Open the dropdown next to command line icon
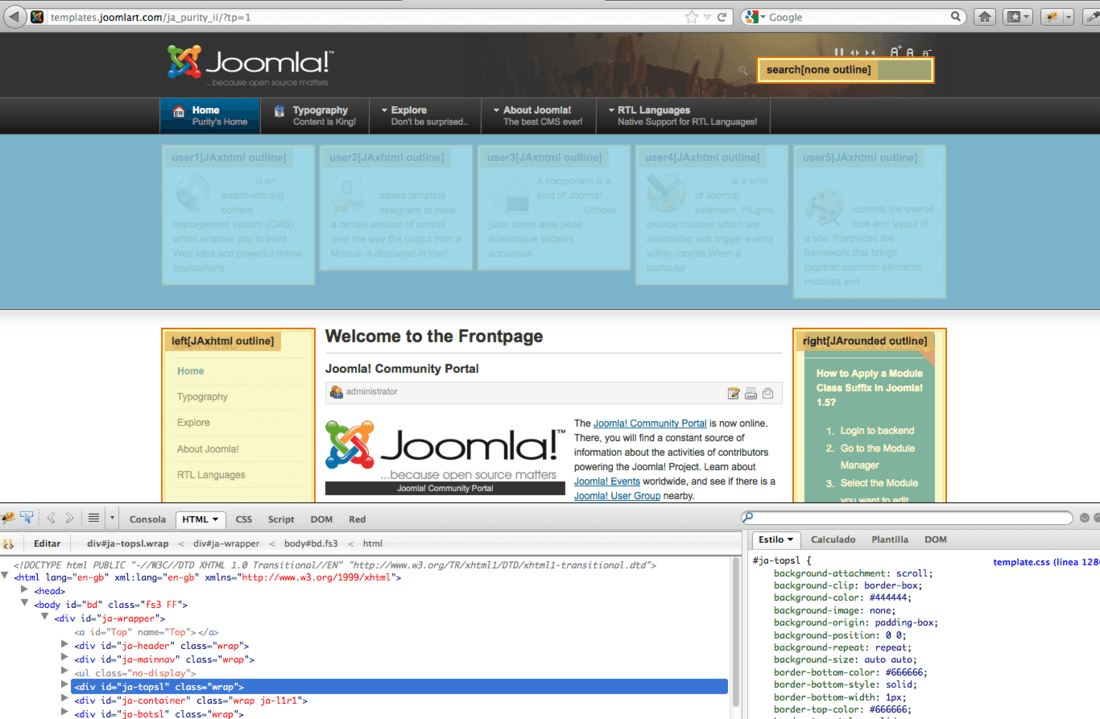This screenshot has width=1100, height=719. click(112, 518)
